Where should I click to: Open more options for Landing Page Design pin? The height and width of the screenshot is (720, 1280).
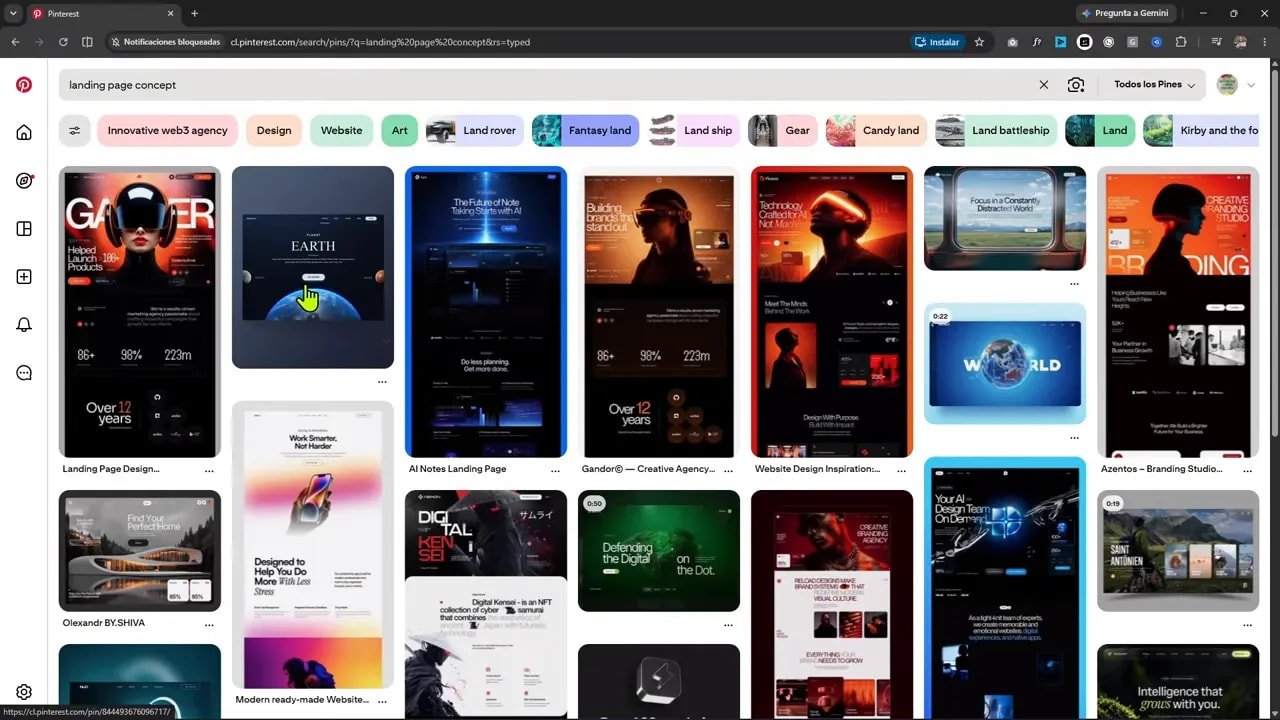click(x=209, y=469)
